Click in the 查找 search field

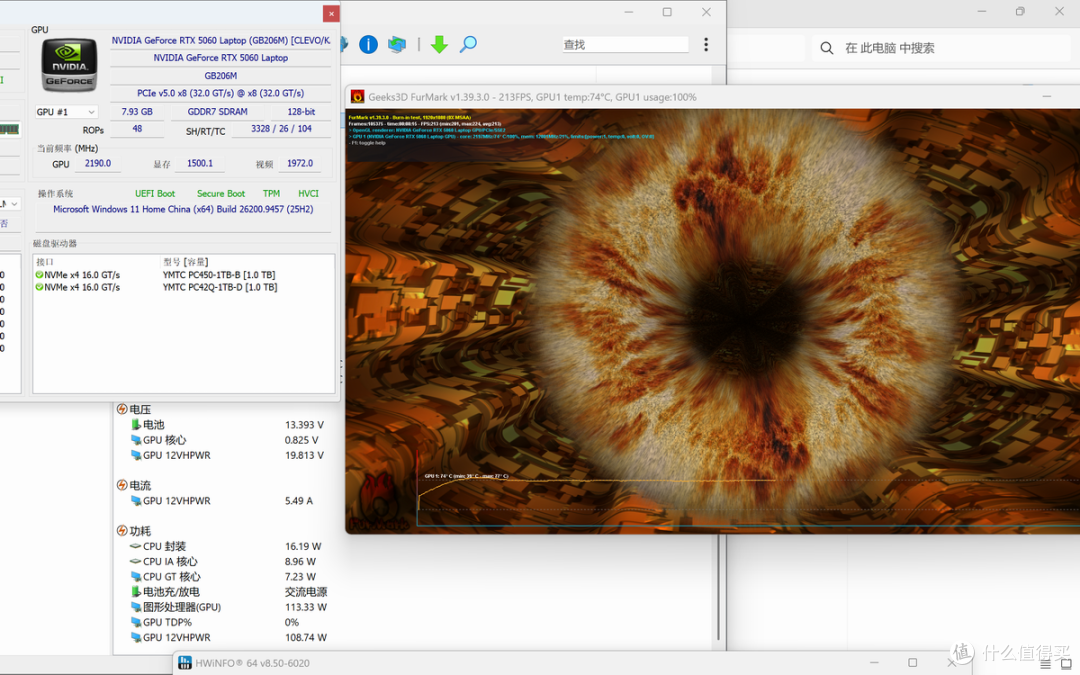[625, 45]
